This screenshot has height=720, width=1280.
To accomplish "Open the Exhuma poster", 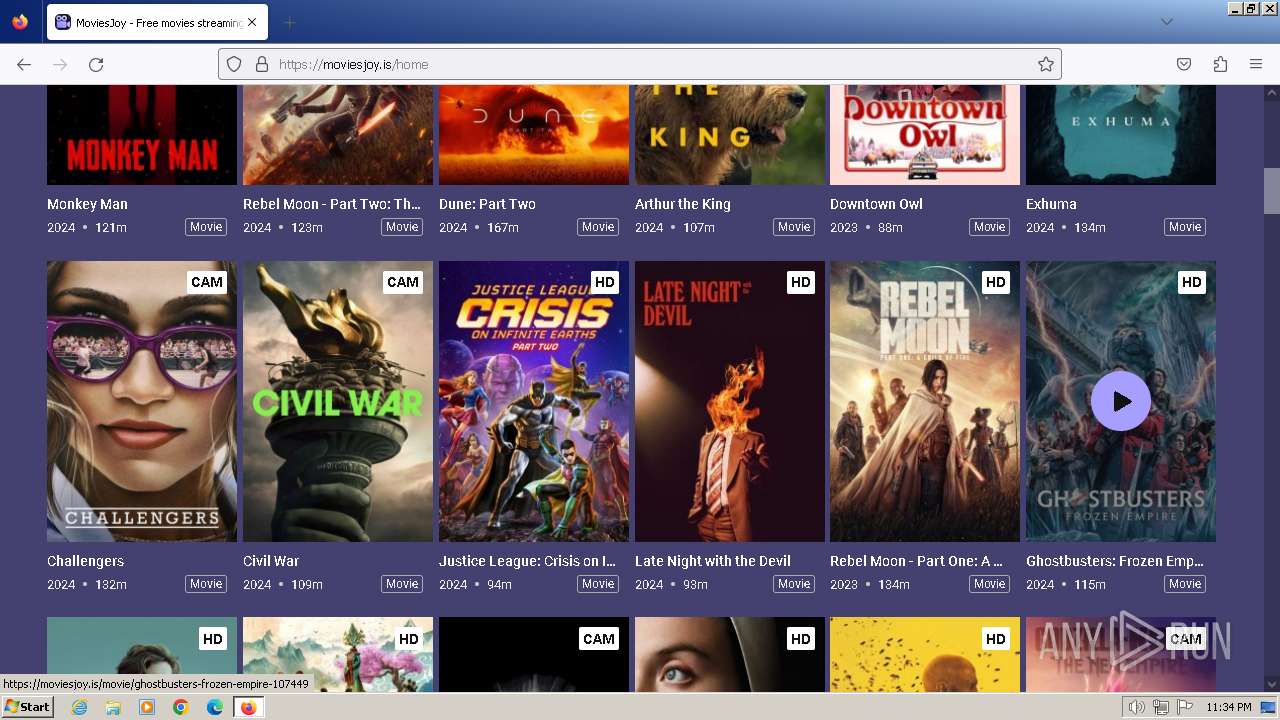I will tap(1121, 135).
